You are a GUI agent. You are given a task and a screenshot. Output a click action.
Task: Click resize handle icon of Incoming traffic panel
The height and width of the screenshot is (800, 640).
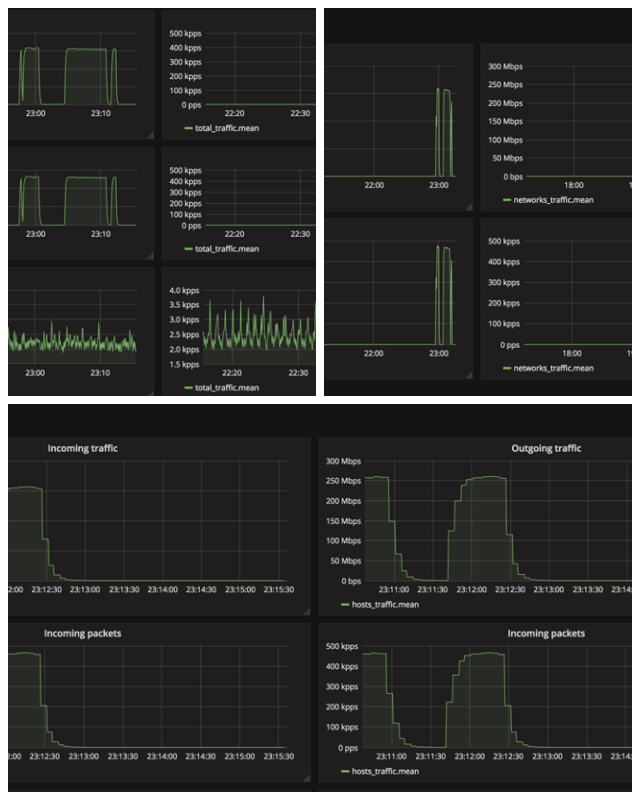click(306, 610)
